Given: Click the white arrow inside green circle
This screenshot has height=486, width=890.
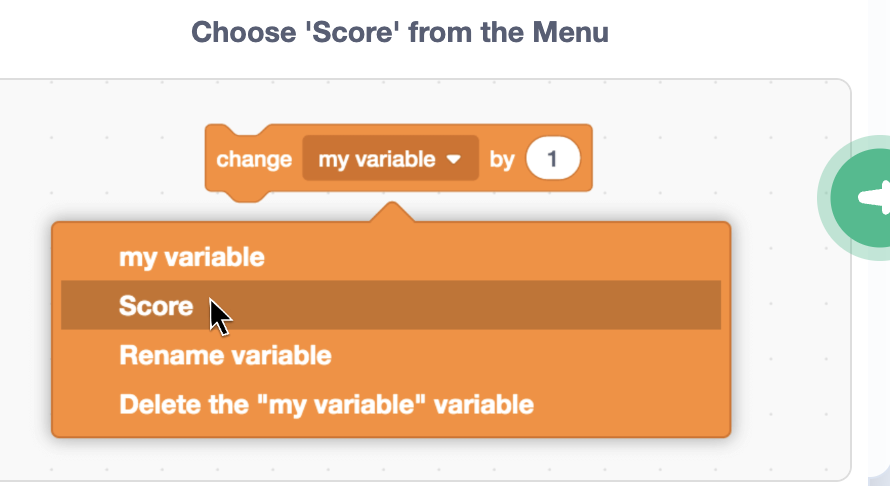Looking at the screenshot, I should (x=878, y=197).
